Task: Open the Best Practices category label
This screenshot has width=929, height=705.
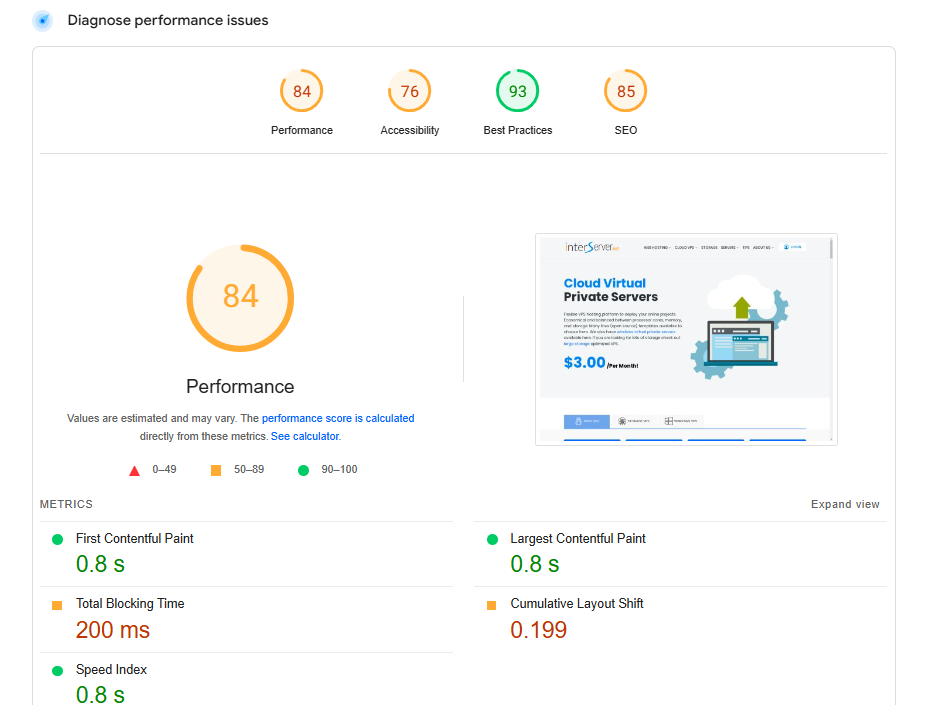Action: [517, 130]
